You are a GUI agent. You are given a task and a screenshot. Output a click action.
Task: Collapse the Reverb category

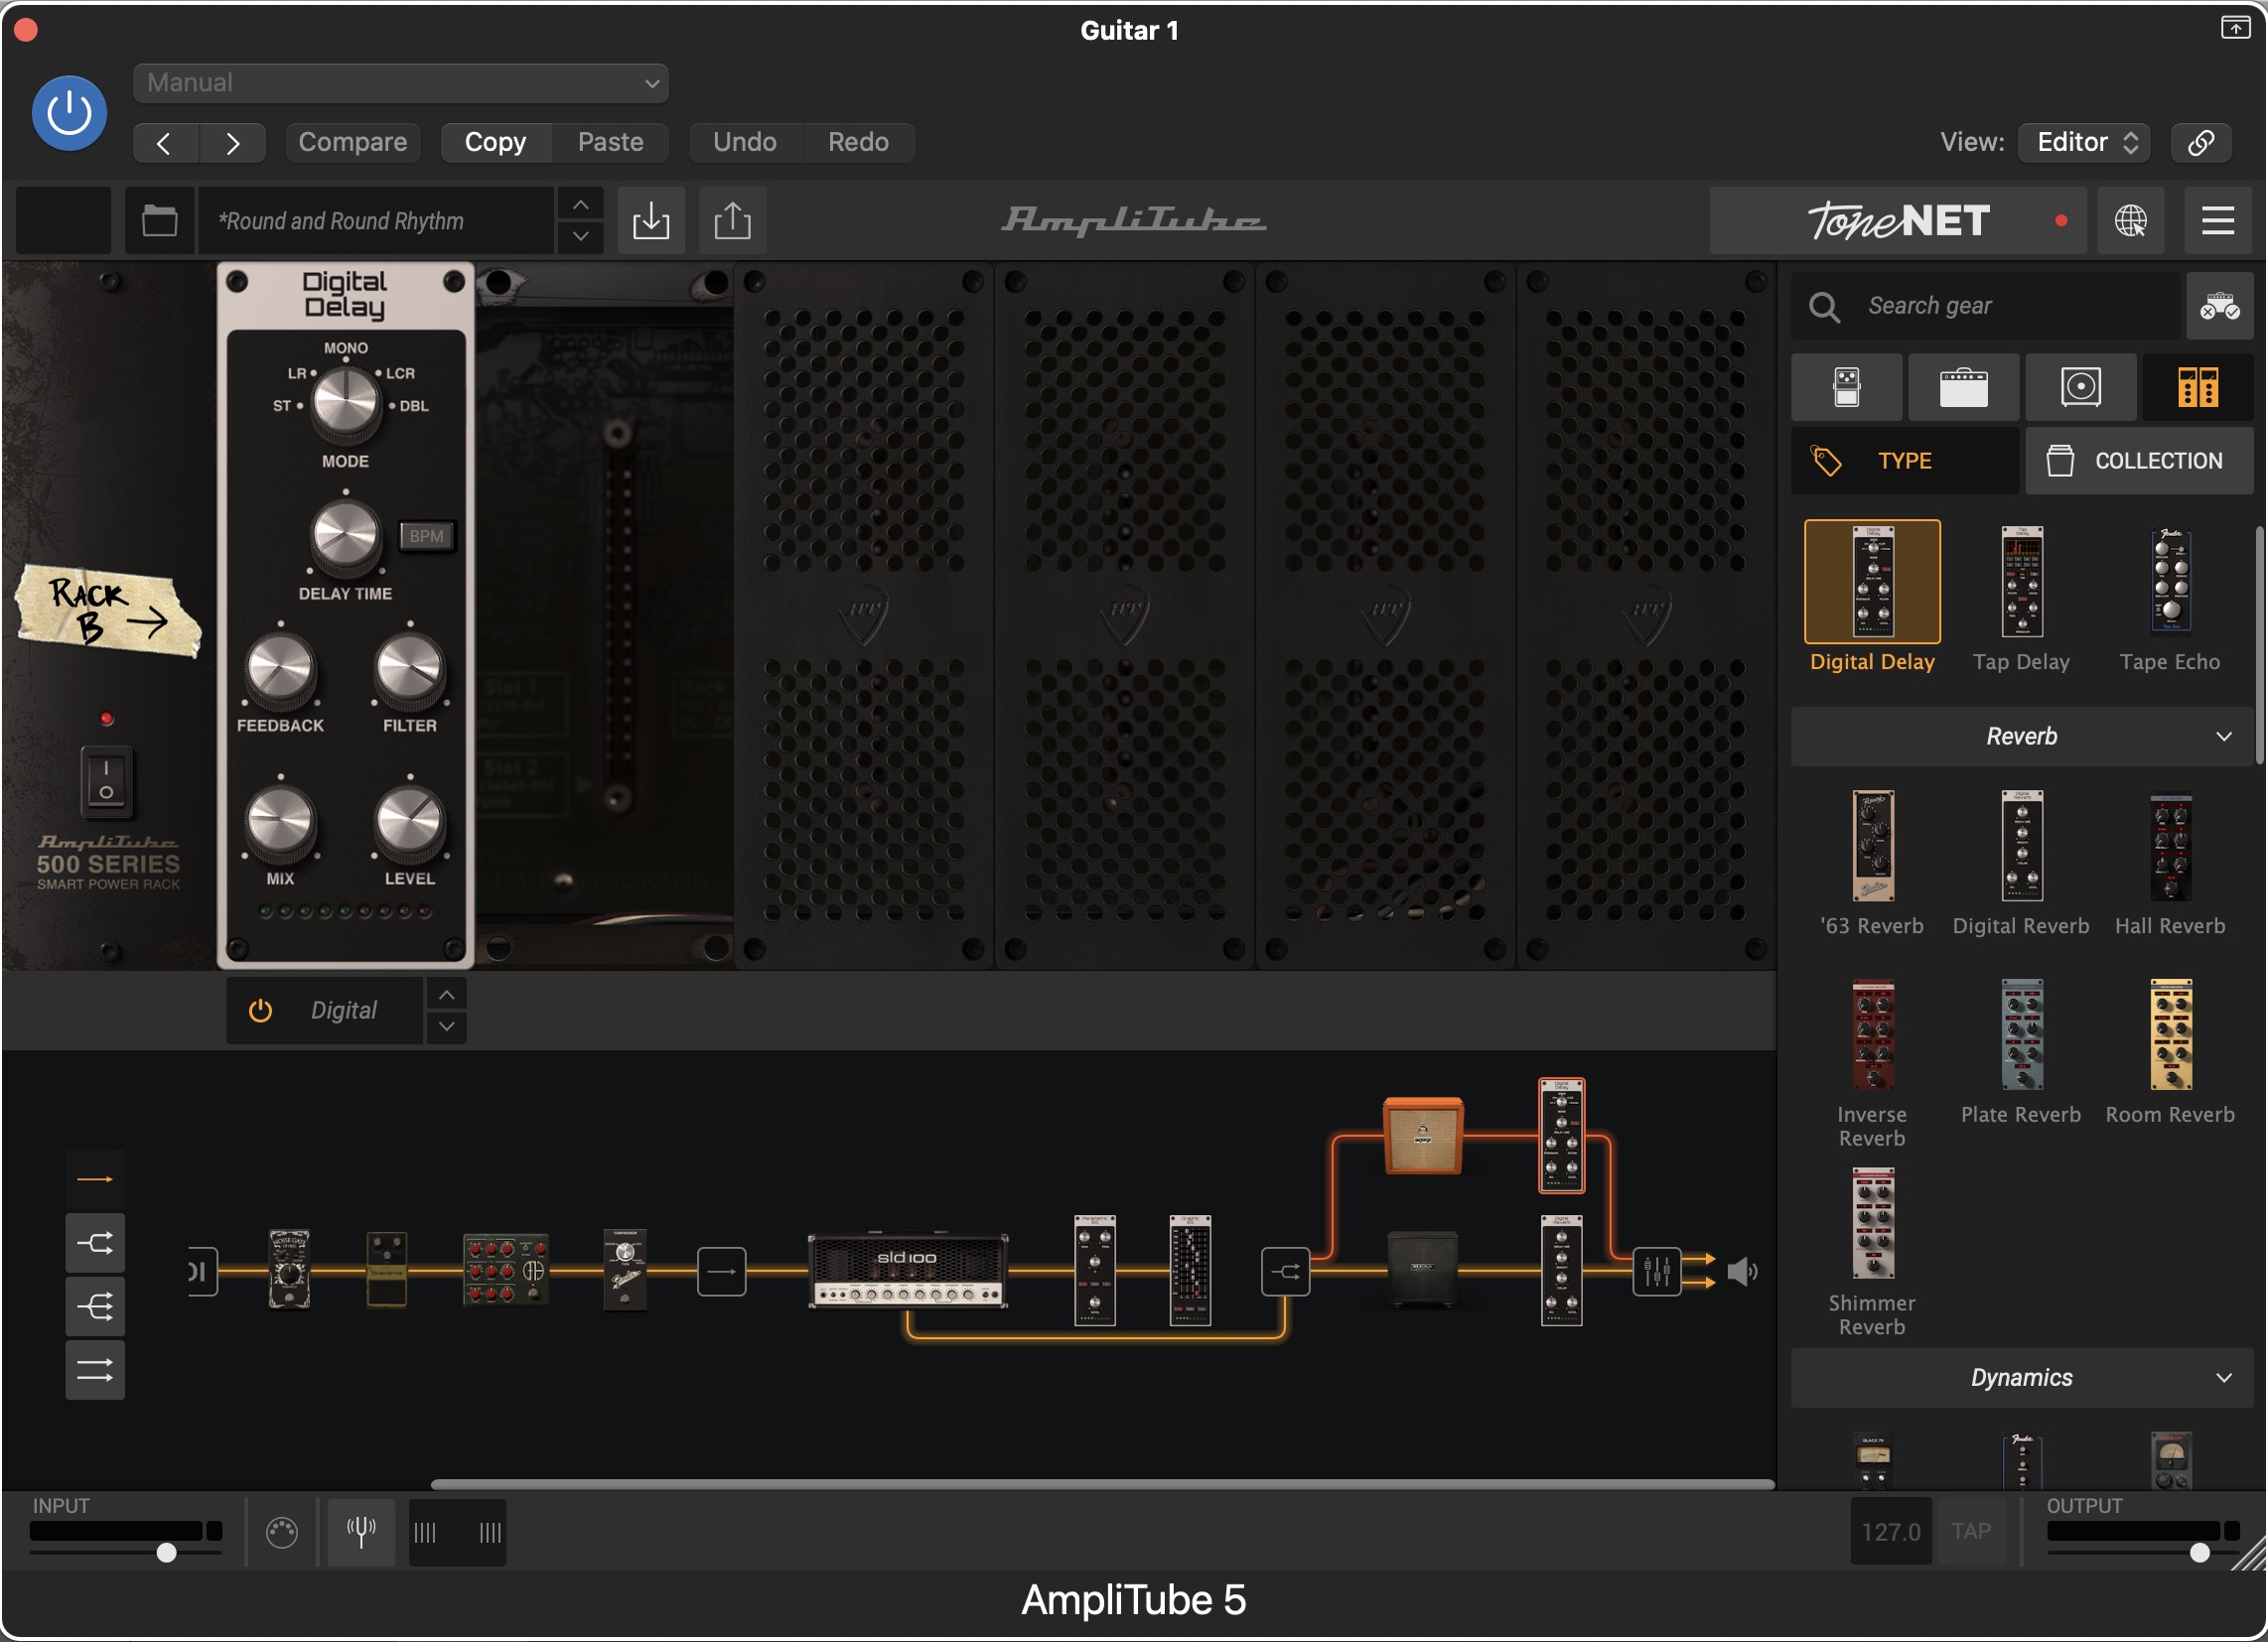2021,737
